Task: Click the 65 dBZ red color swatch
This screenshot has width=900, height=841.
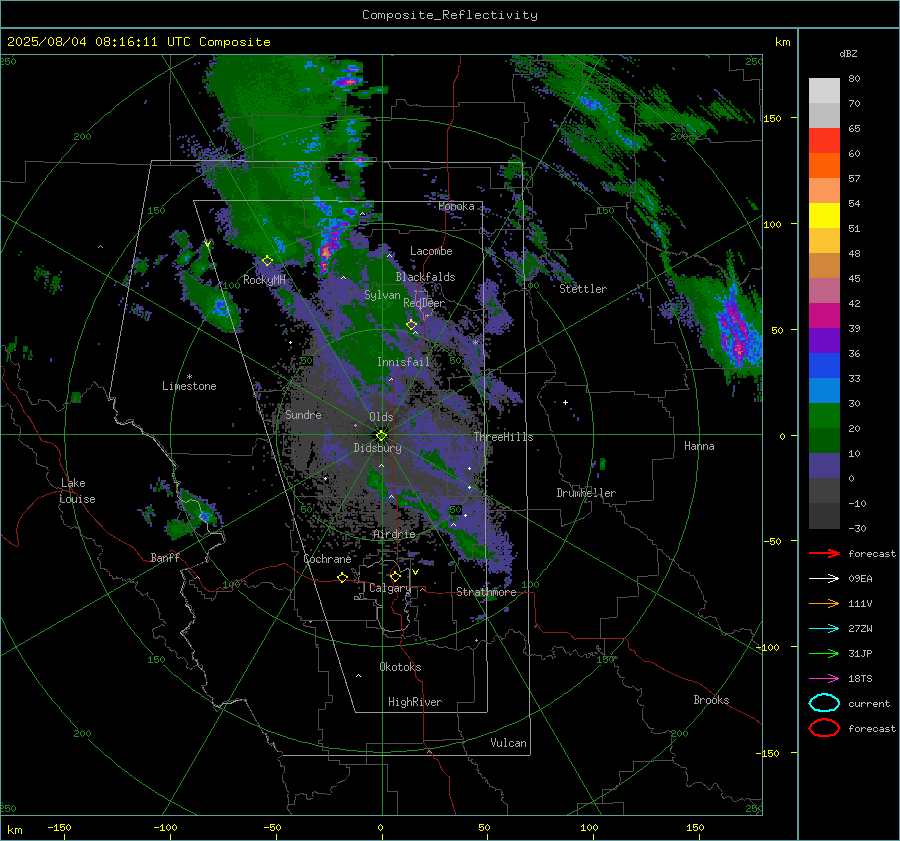Action: (x=824, y=141)
